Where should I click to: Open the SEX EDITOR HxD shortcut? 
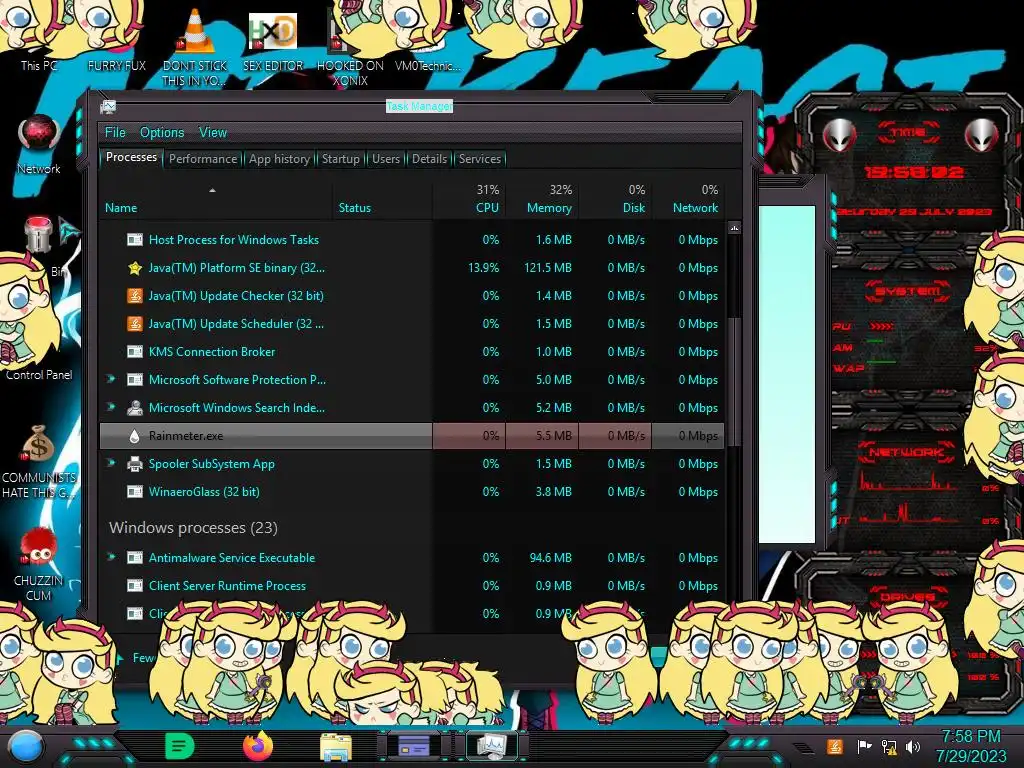(273, 40)
